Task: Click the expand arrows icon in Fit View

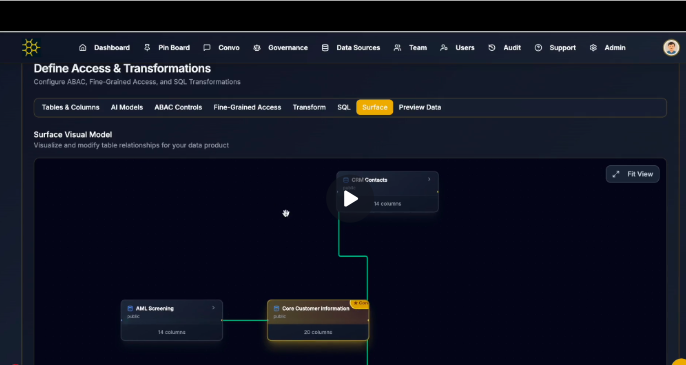Action: pyautogui.click(x=616, y=174)
